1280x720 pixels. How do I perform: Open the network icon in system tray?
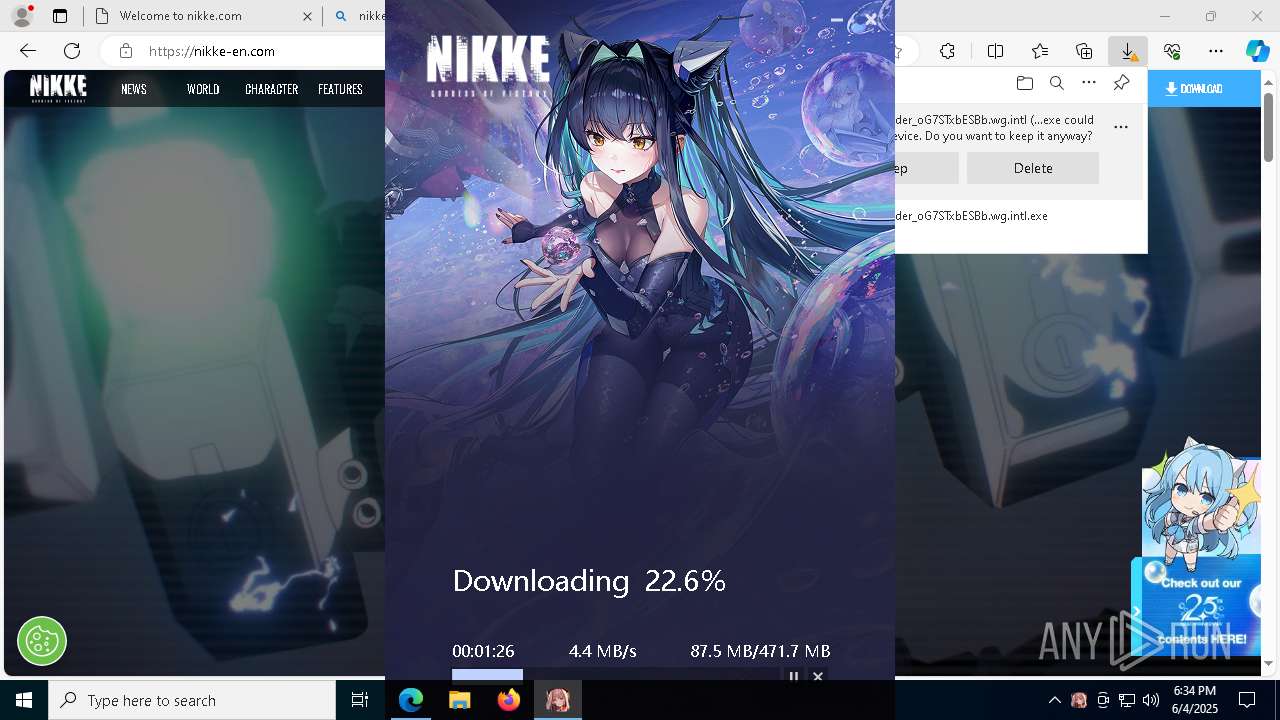click(1127, 700)
